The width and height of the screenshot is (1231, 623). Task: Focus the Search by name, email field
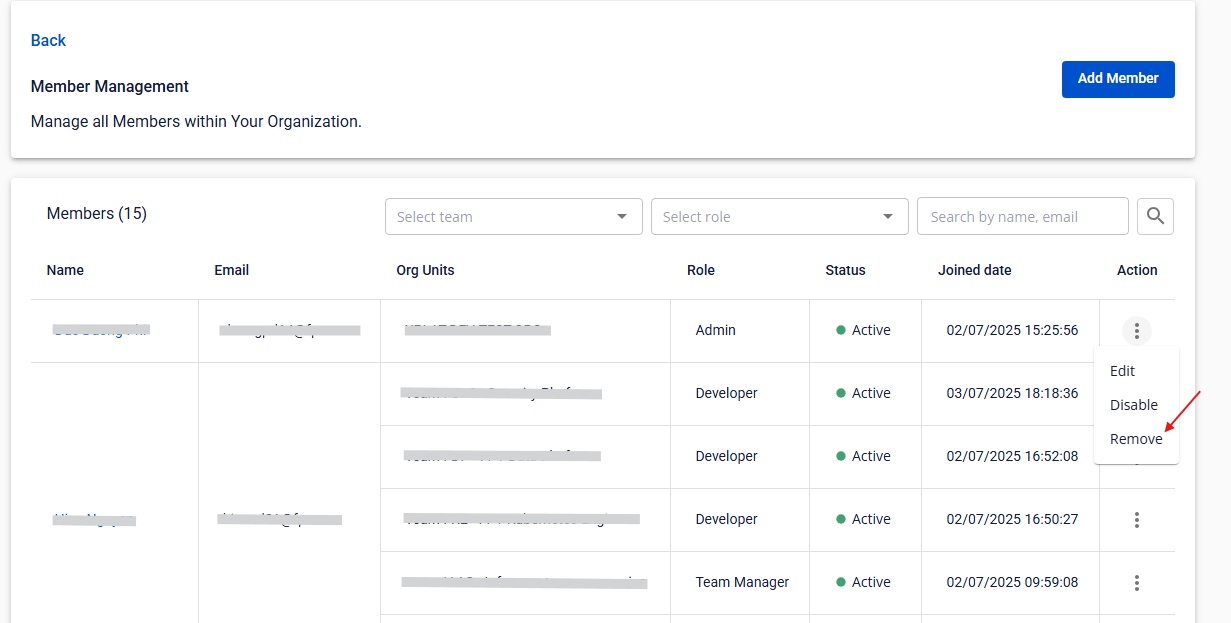click(1021, 217)
